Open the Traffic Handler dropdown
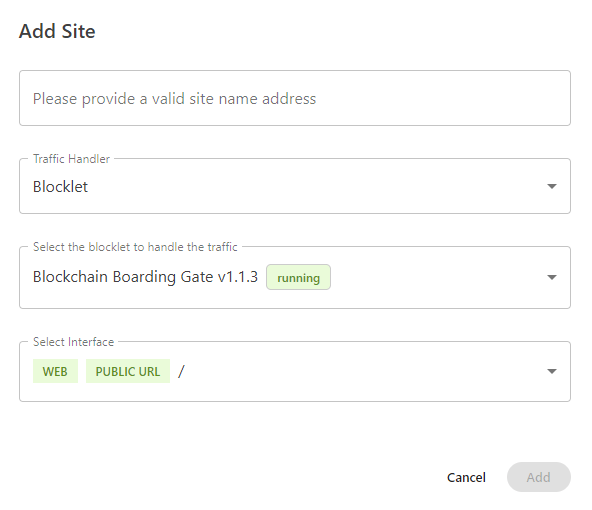The image size is (592, 510). pyautogui.click(x=294, y=186)
